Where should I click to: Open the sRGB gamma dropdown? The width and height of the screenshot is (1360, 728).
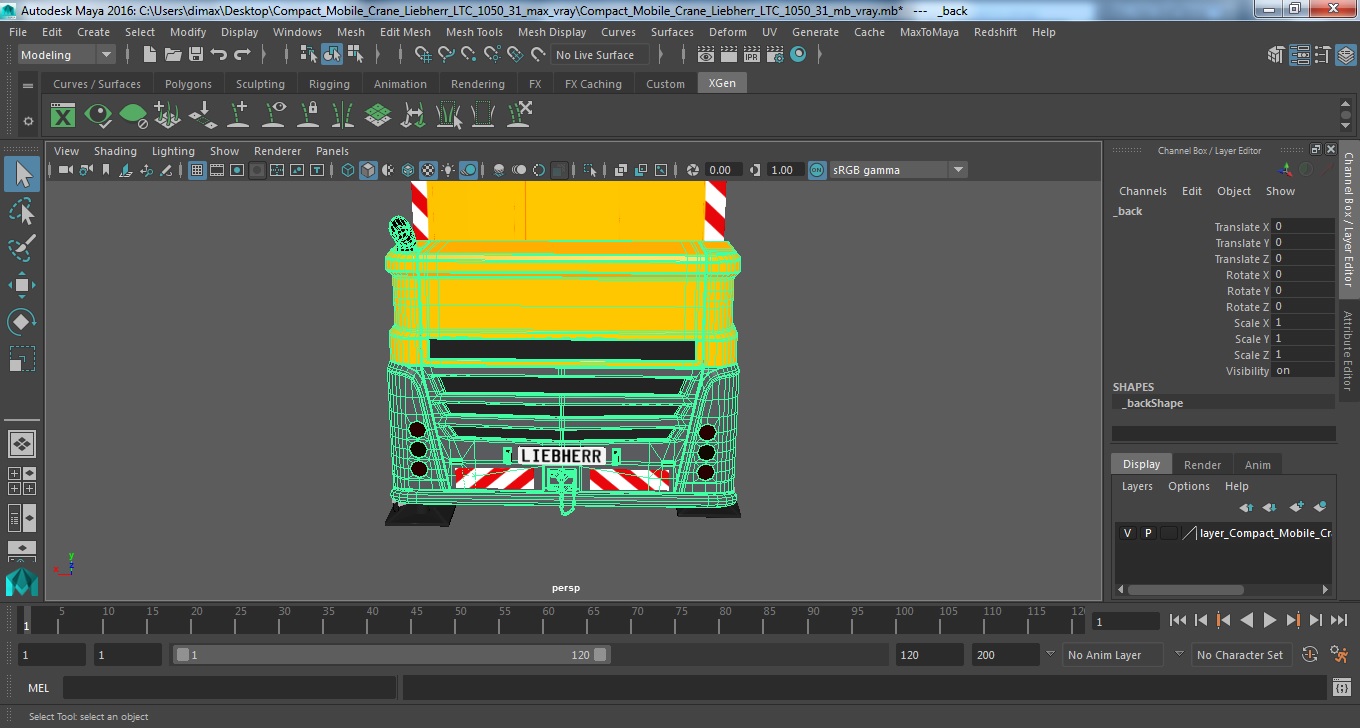click(x=898, y=170)
